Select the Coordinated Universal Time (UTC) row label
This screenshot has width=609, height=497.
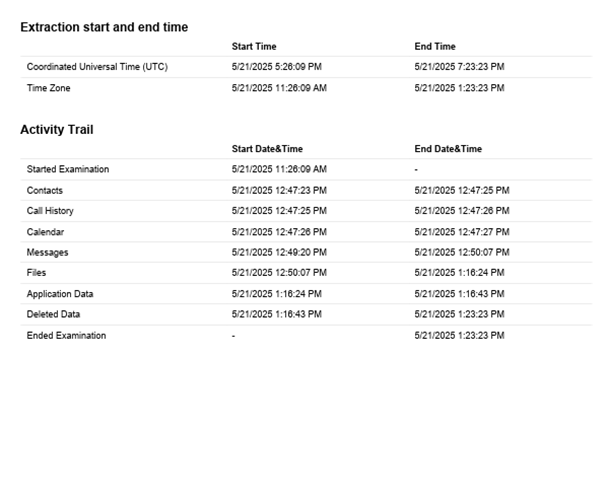tap(97, 67)
